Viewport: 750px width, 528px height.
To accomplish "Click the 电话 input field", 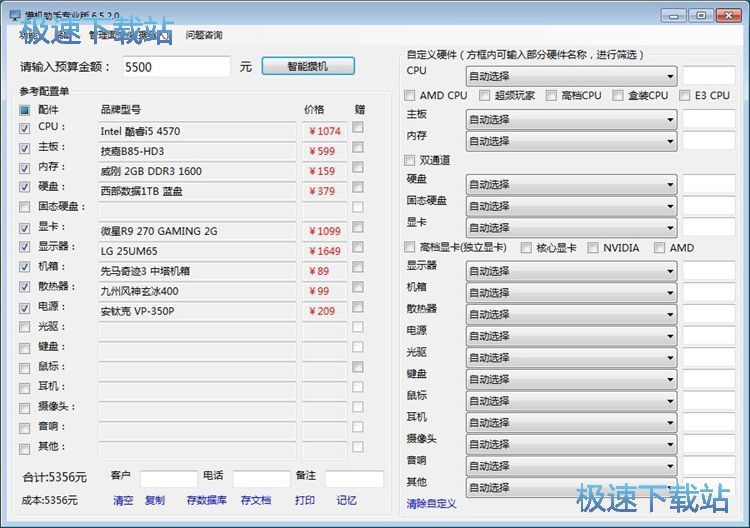I will (262, 478).
